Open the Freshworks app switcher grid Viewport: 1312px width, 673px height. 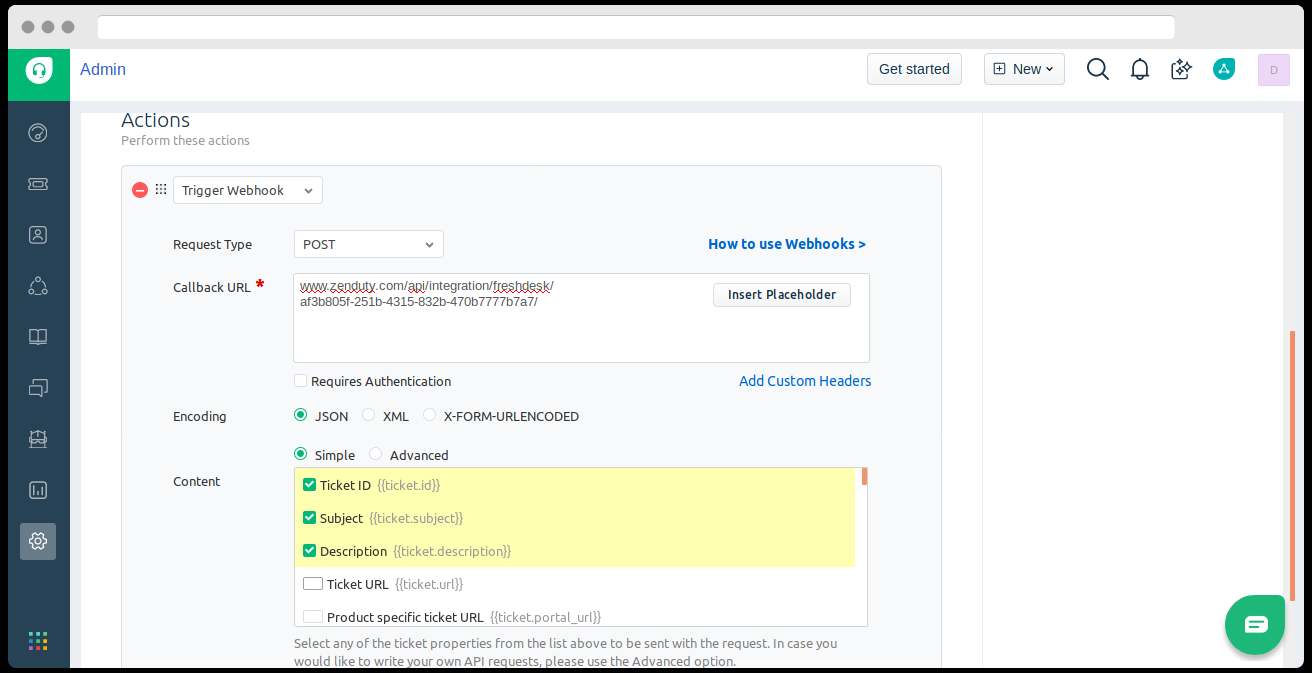(x=38, y=641)
